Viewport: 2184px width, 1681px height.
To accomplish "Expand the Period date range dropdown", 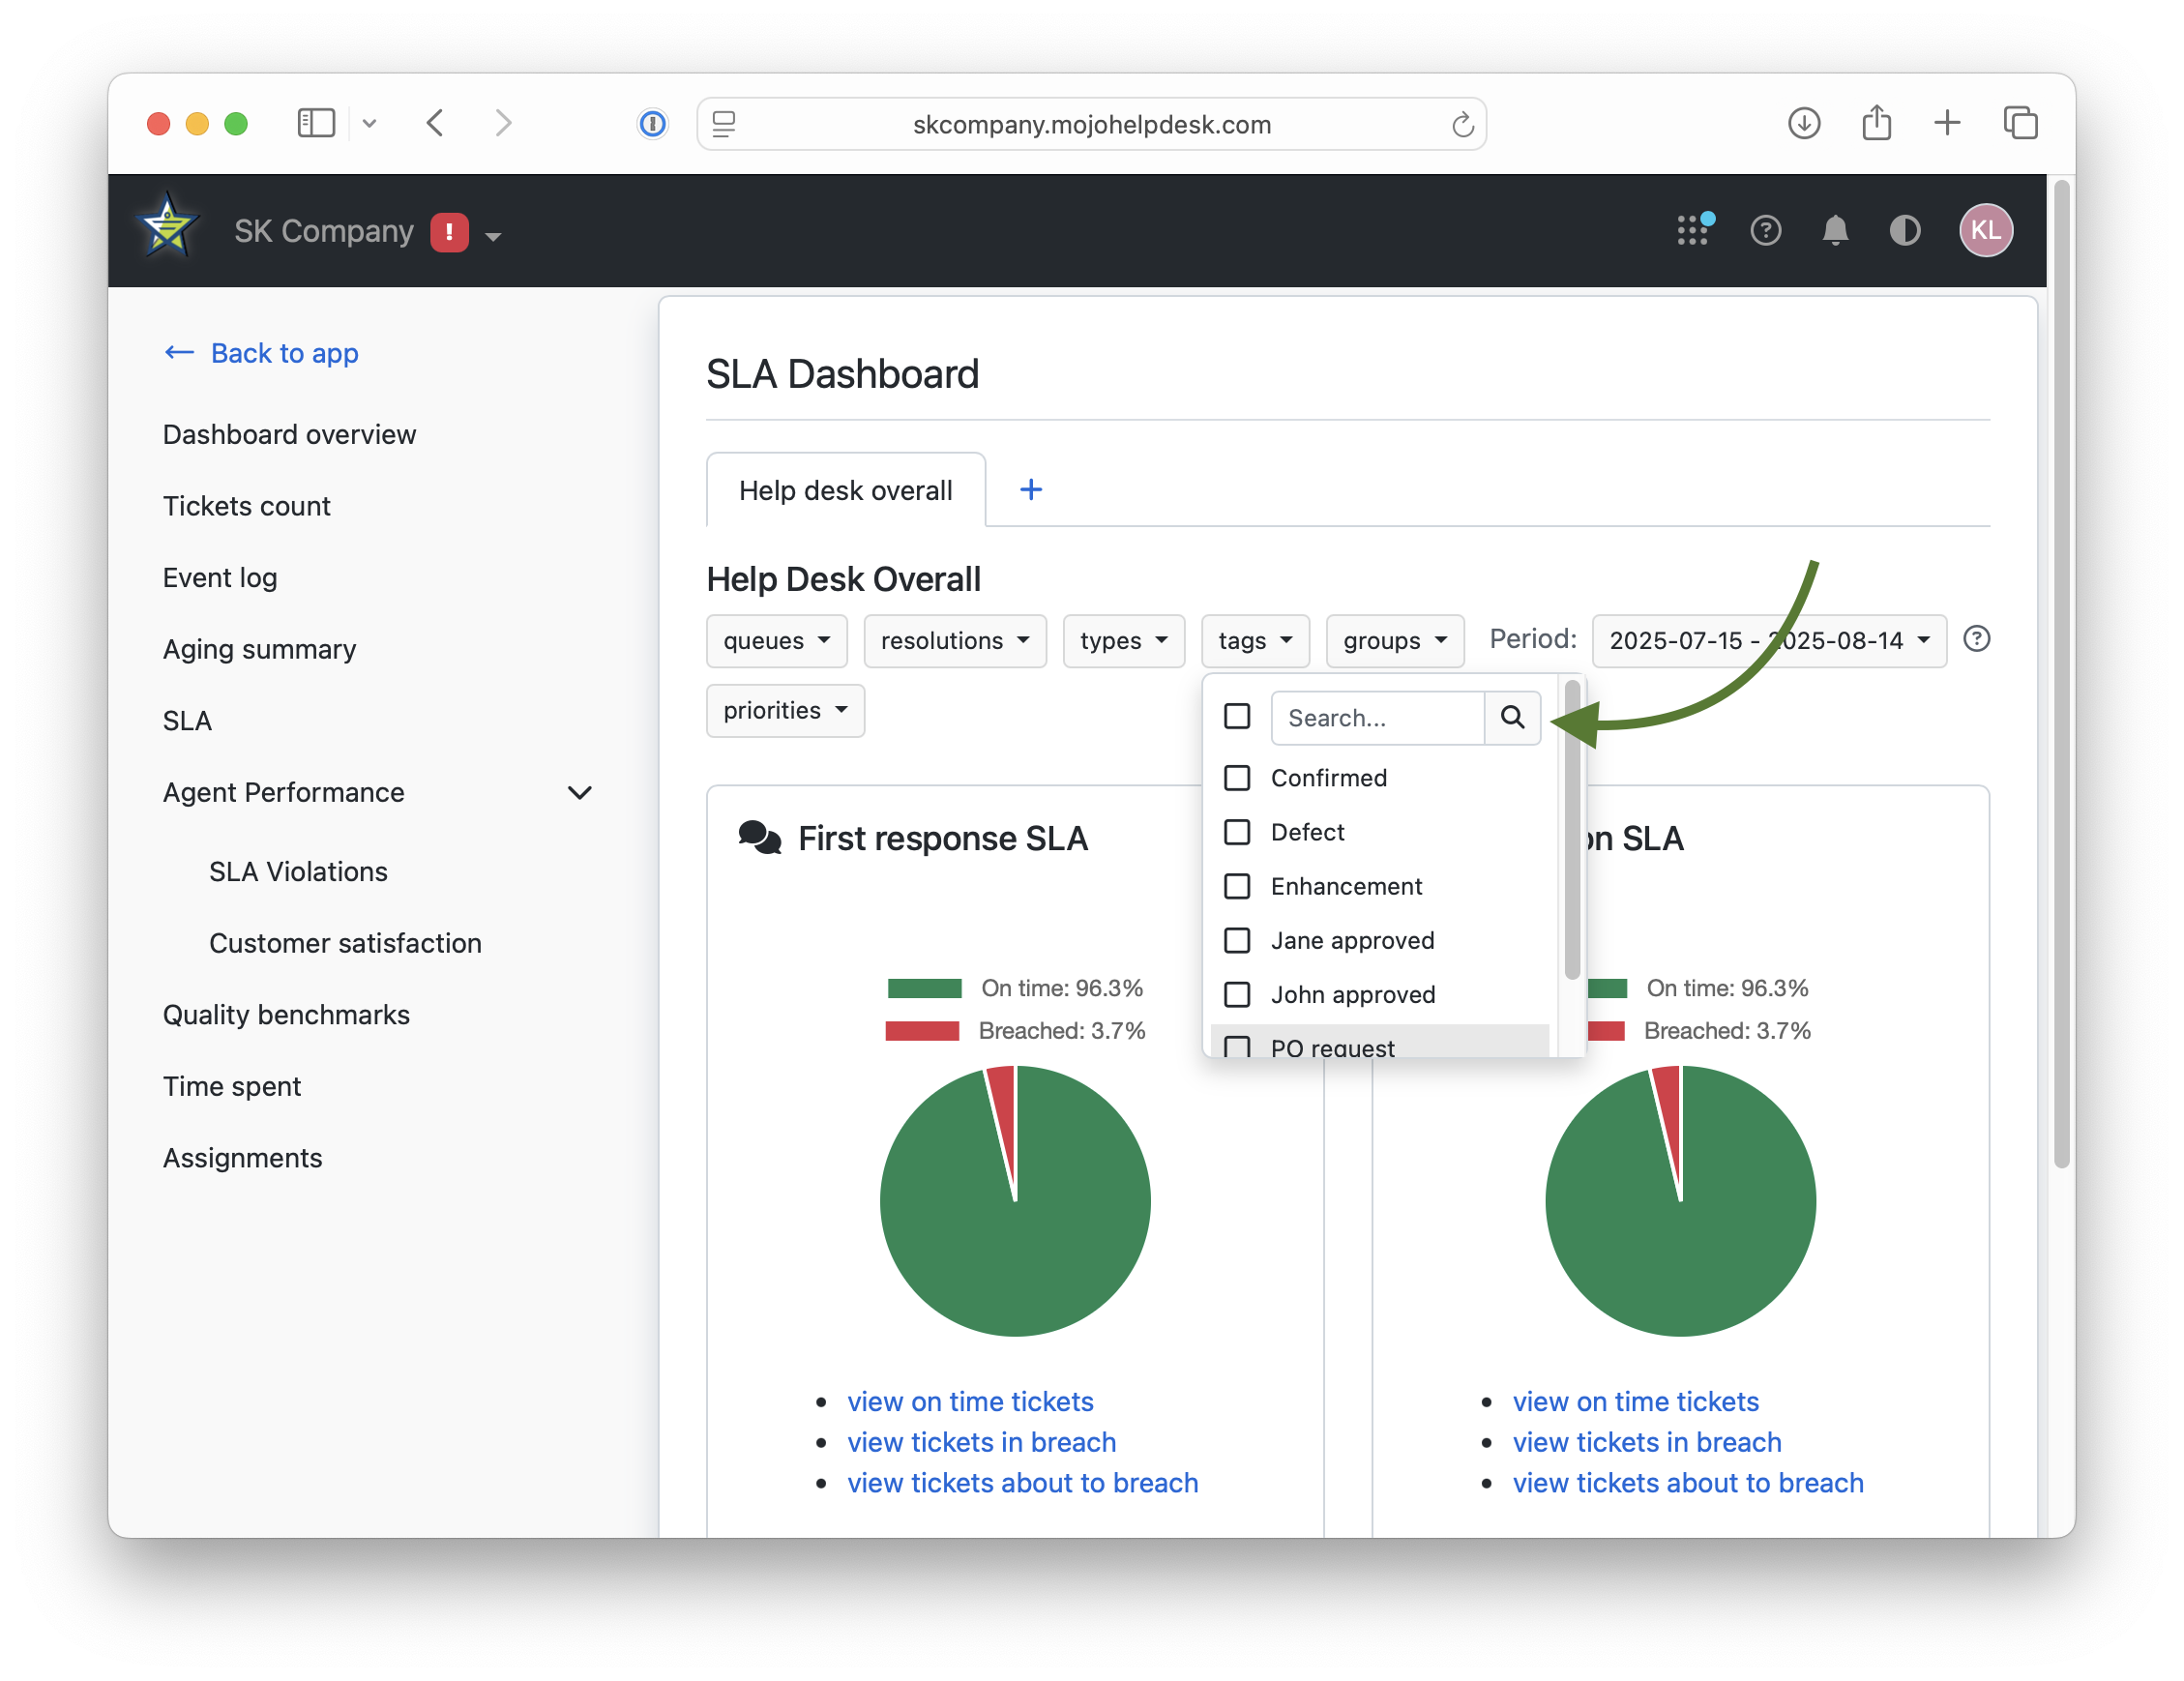I will [x=1768, y=640].
